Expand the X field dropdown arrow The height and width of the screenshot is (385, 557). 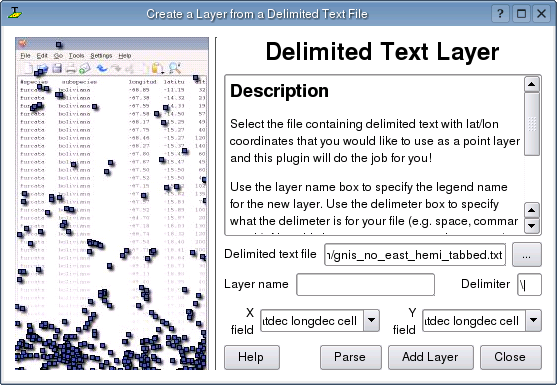(x=371, y=320)
